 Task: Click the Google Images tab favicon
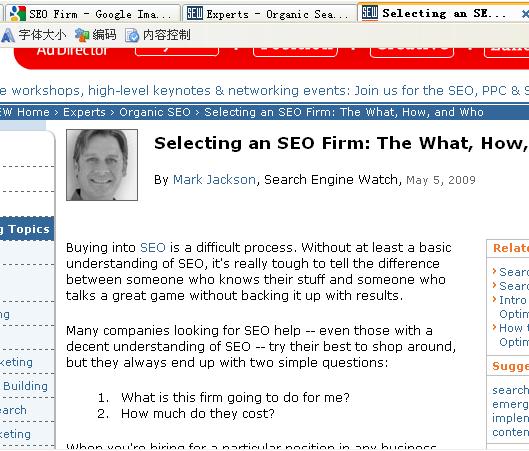click(18, 13)
